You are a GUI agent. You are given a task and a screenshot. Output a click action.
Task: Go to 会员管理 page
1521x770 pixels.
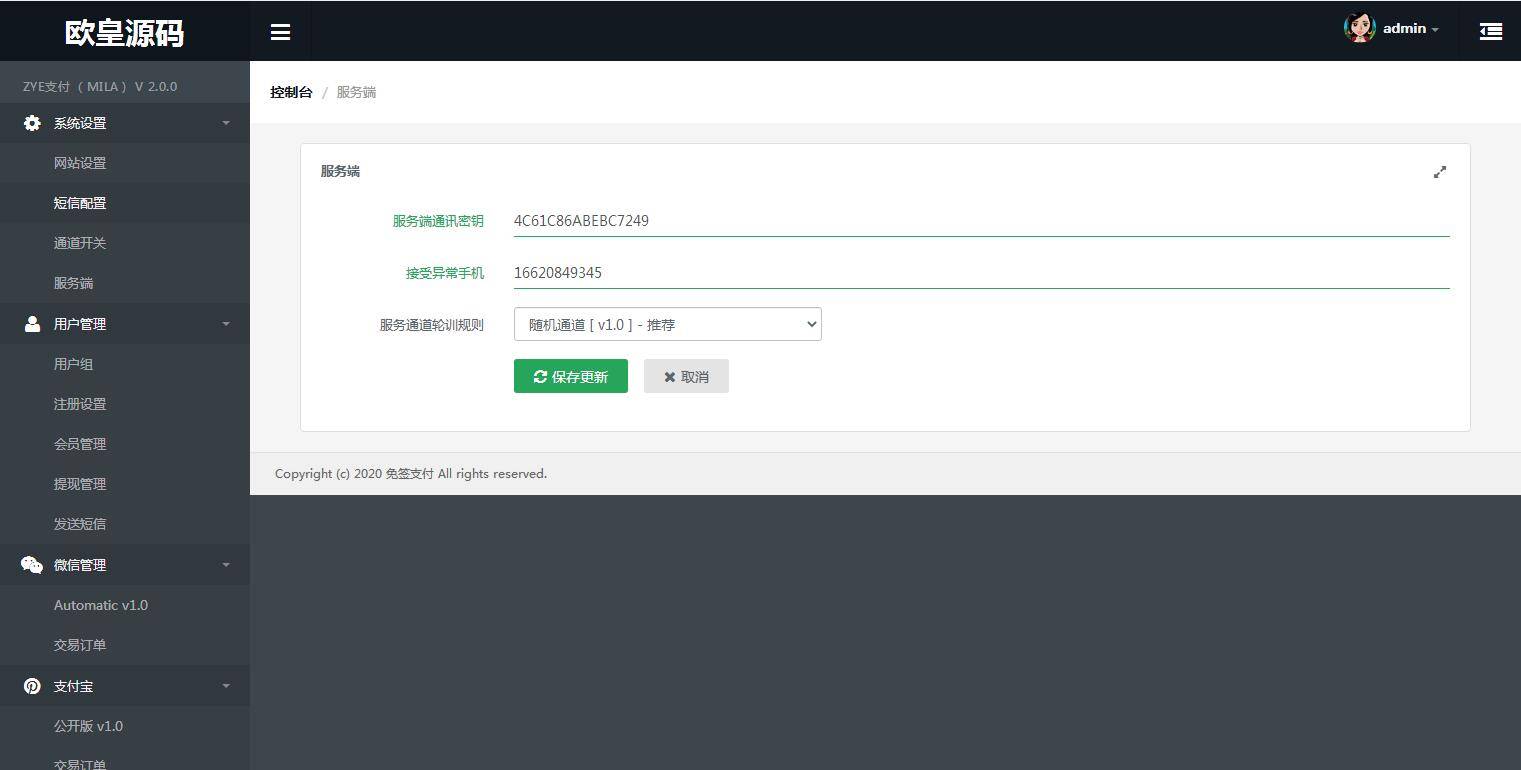(80, 444)
